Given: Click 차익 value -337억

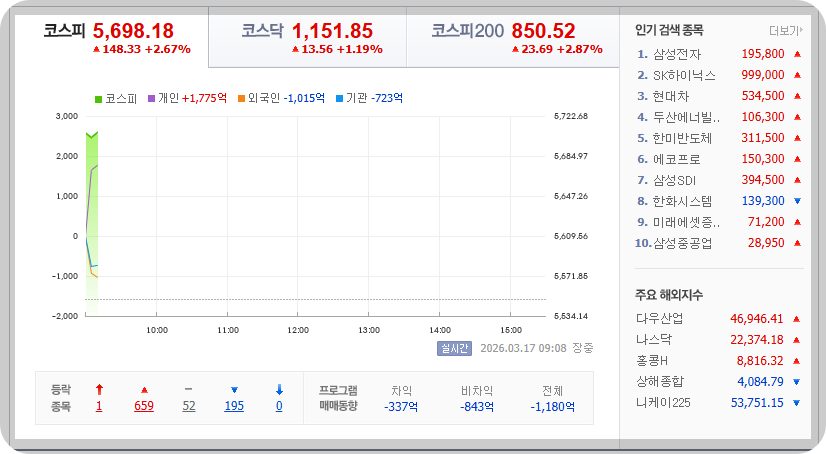Looking at the screenshot, I should 401,407.
